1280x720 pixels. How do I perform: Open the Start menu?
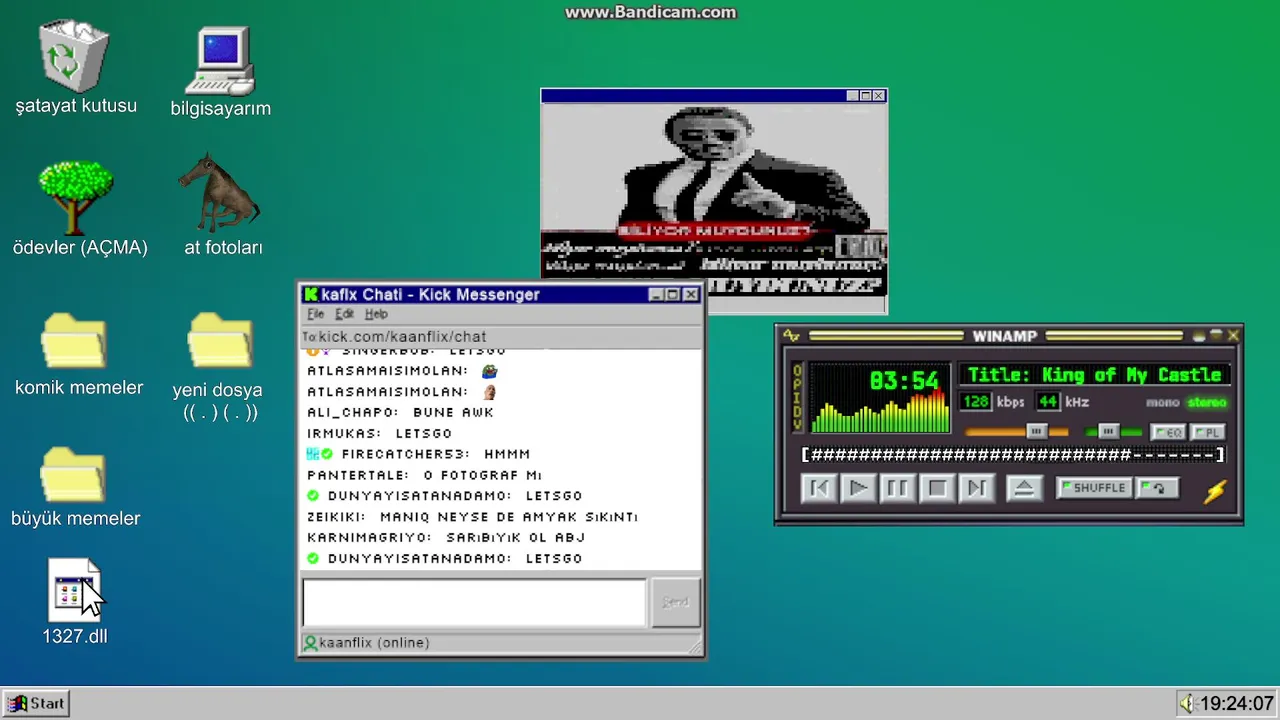(36, 703)
